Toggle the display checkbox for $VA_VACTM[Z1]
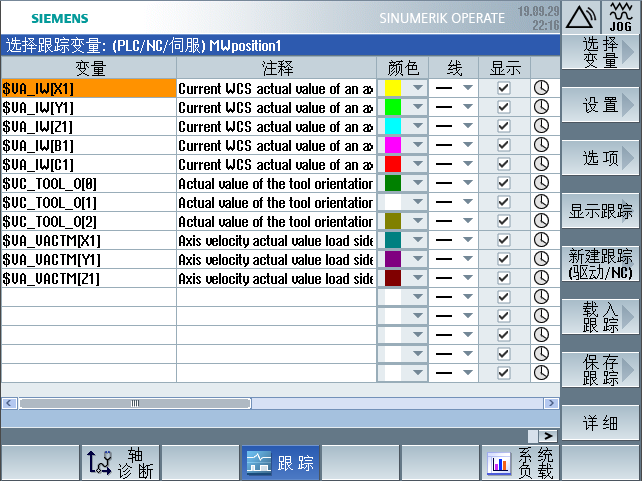Viewport: 642px width, 481px height. tap(504, 278)
